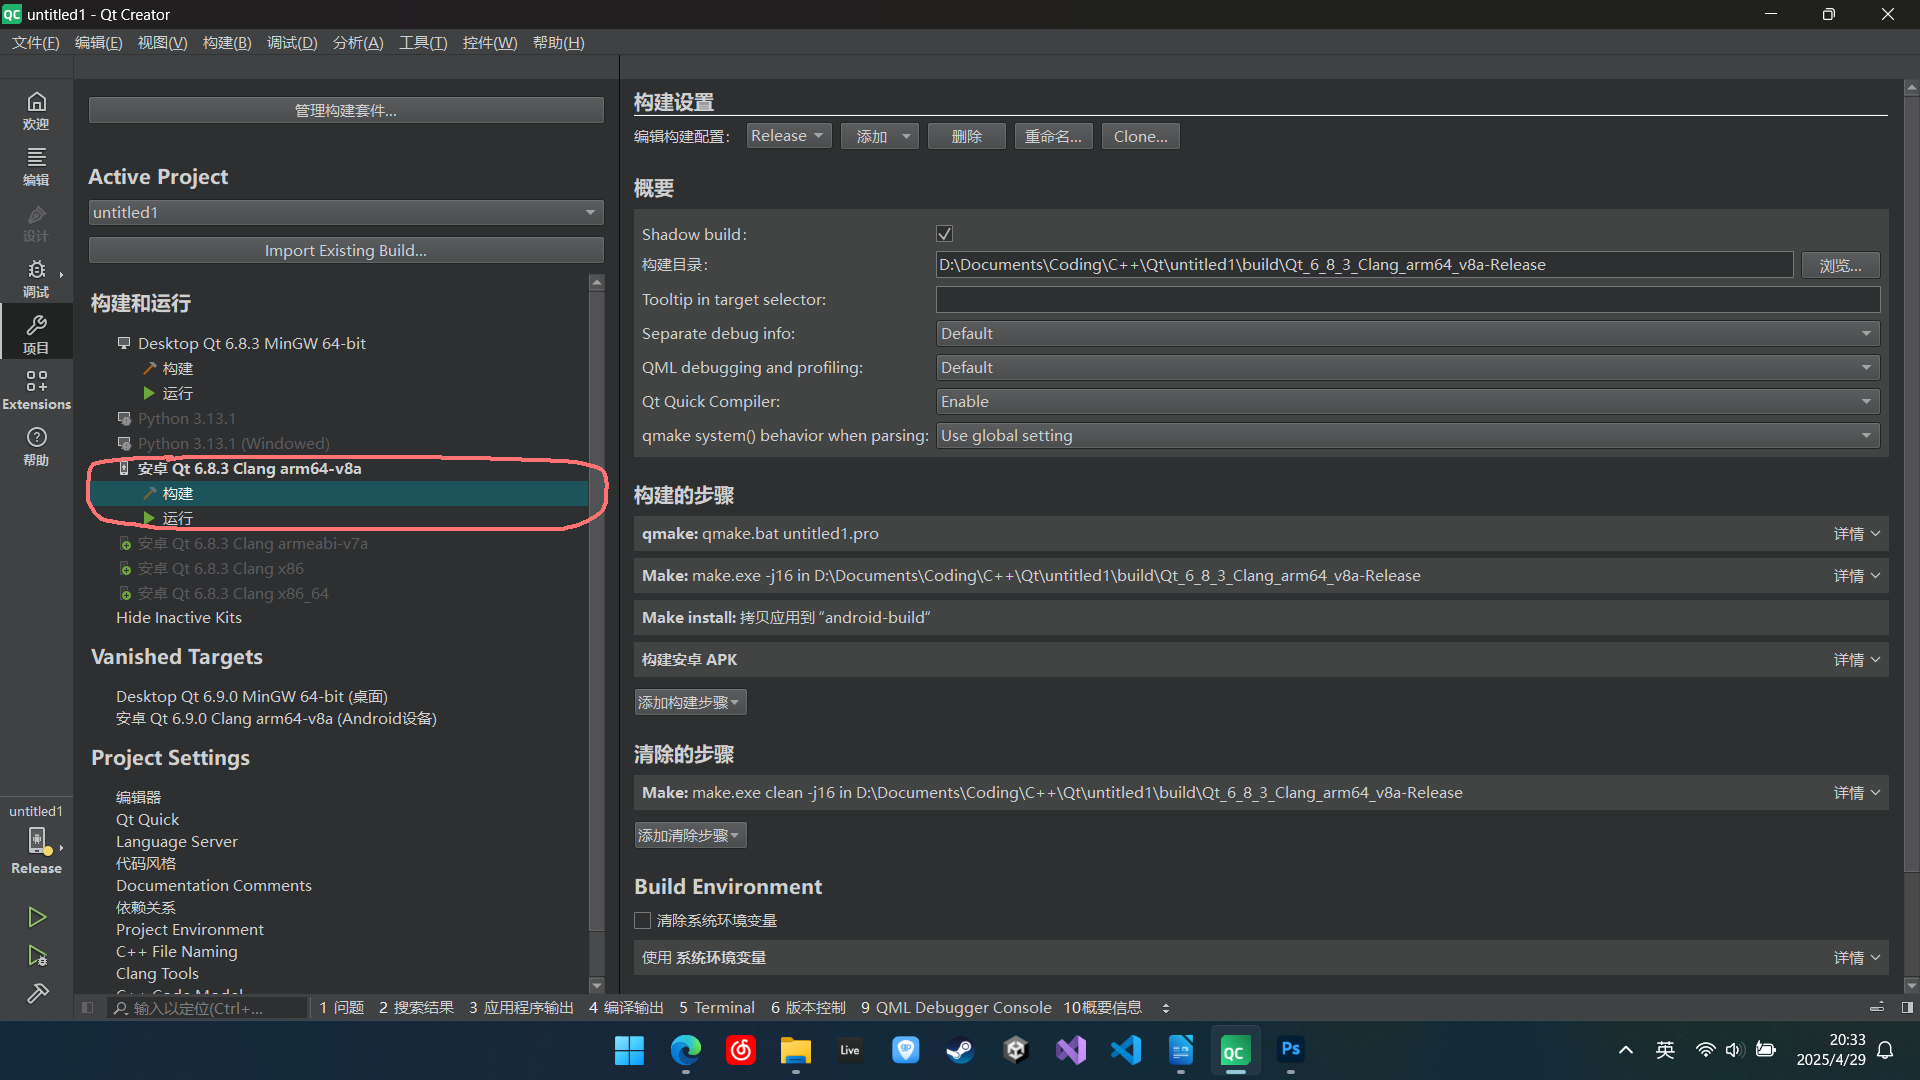Open the untitled1 active project dropdown
The height and width of the screenshot is (1080, 1920).
coord(346,212)
